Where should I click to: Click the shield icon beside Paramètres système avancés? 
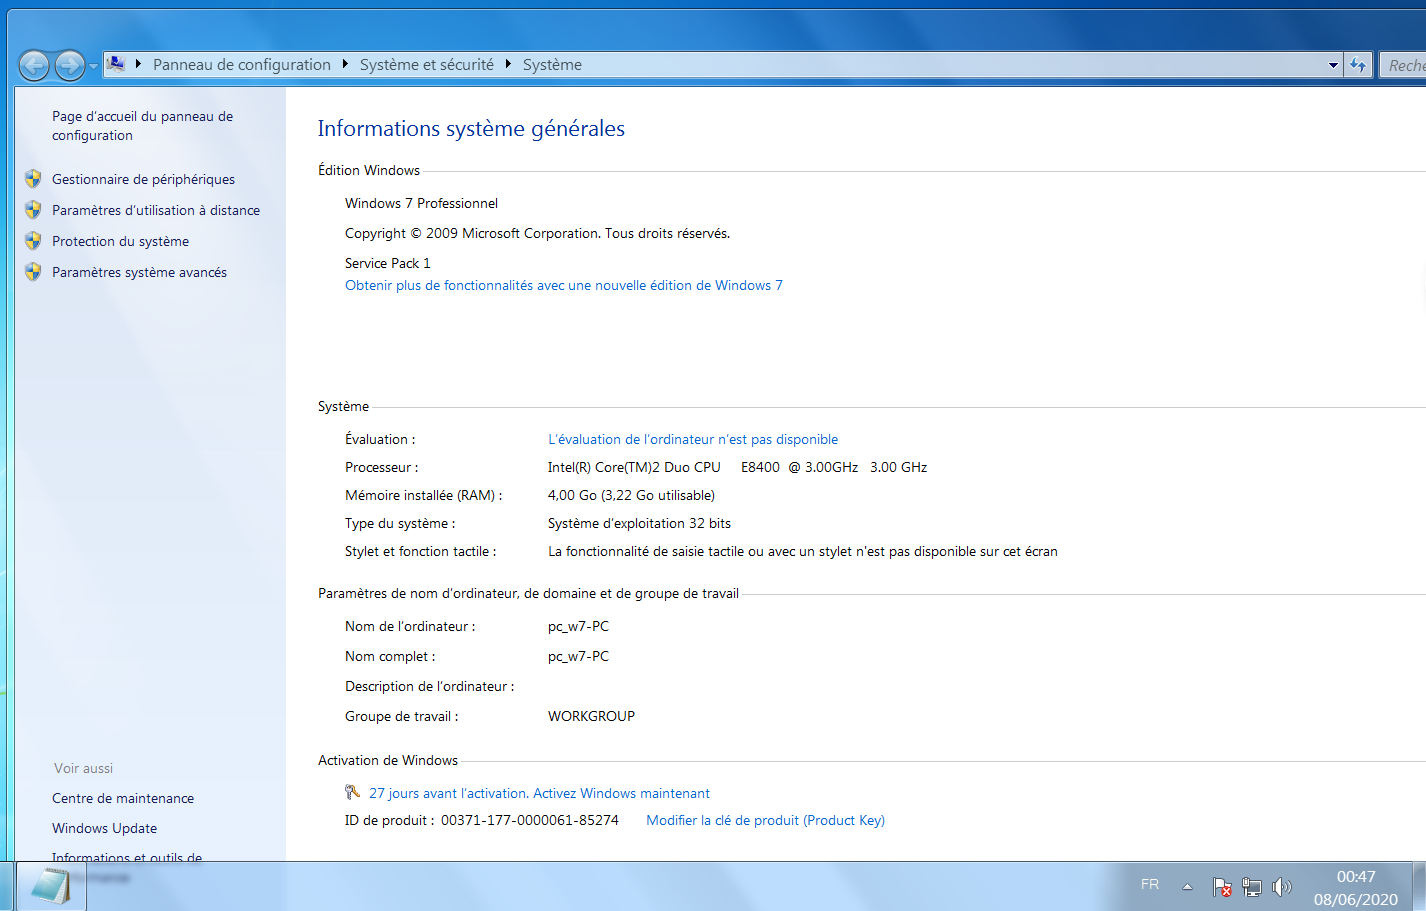coord(33,272)
